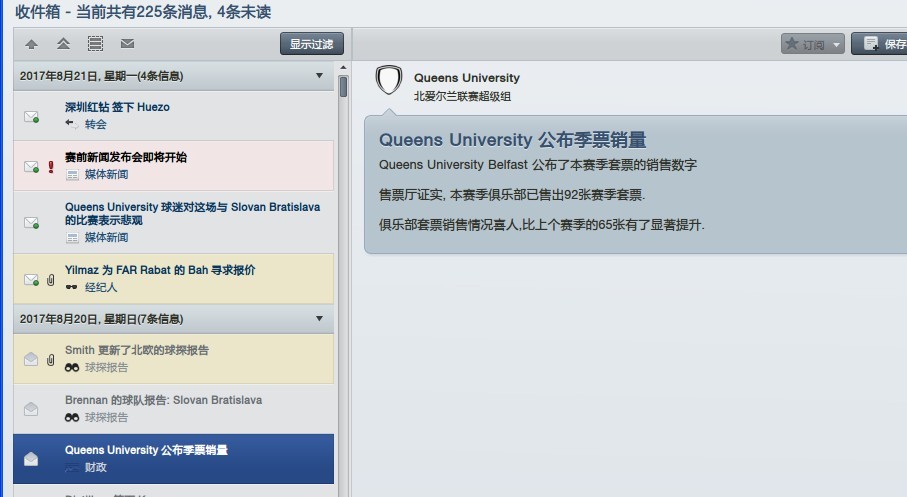
Task: Open message 赛前新闻发布会即将开始
Action: [x=174, y=165]
